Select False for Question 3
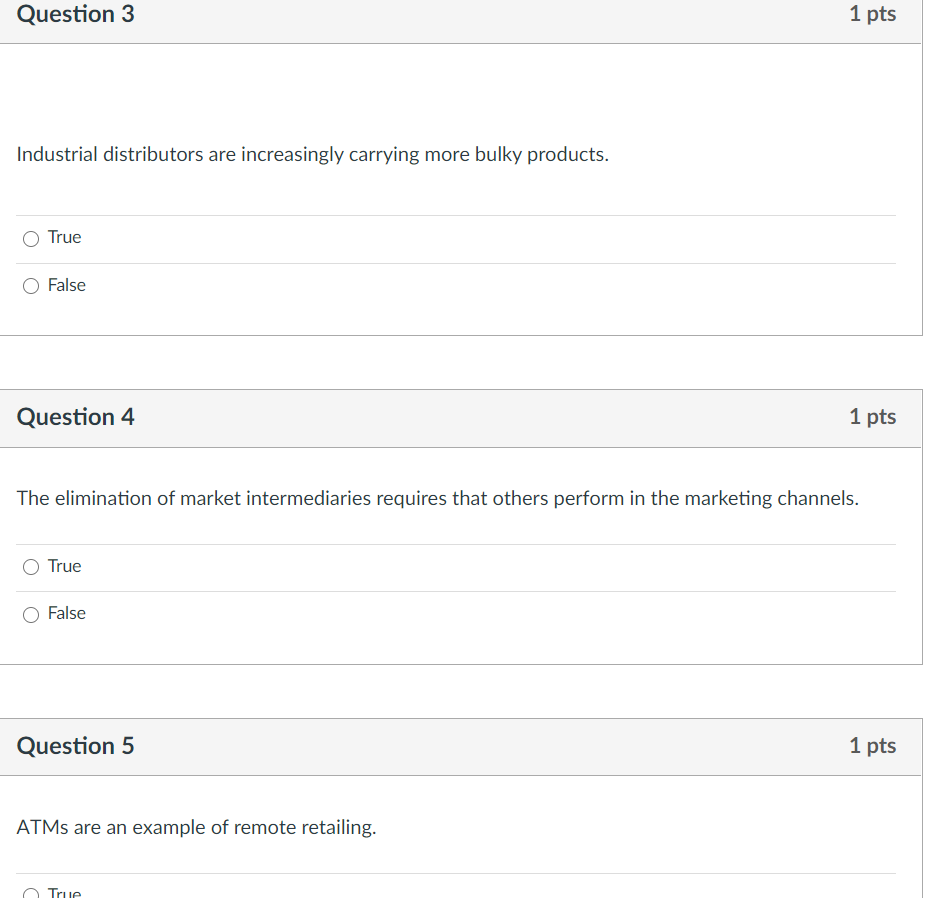Viewport: 934px width, 898px height. click(x=31, y=286)
